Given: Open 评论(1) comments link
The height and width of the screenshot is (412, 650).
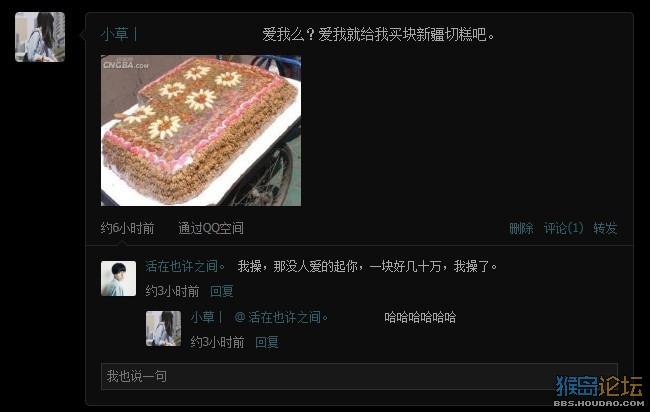Looking at the screenshot, I should tap(563, 228).
